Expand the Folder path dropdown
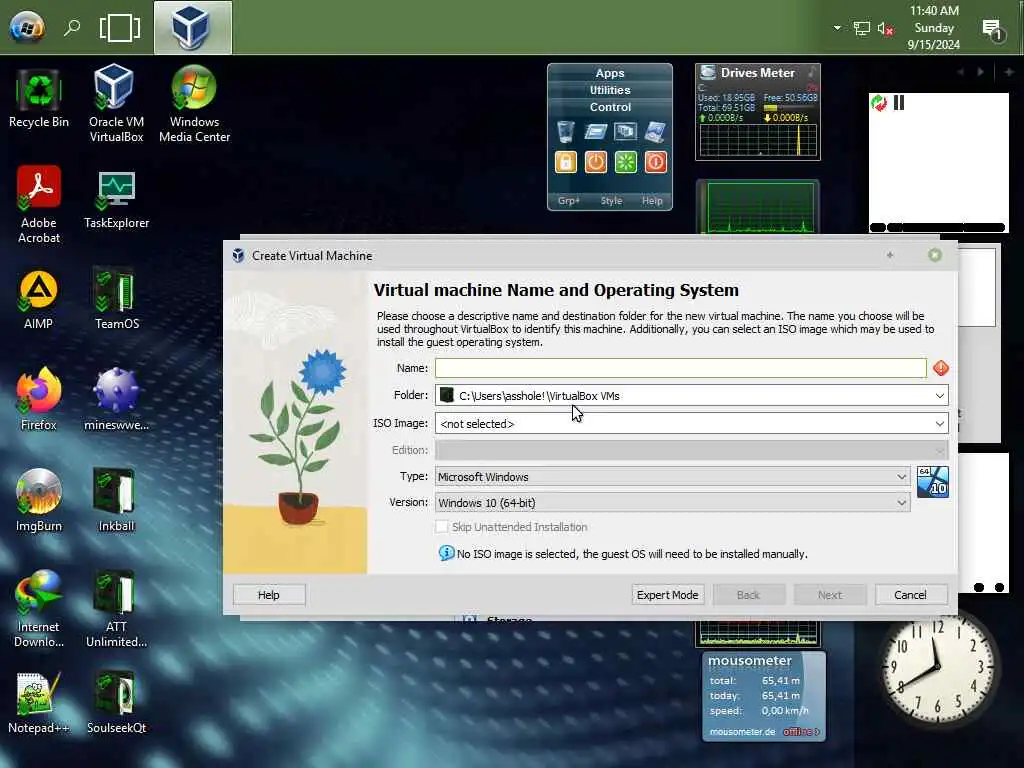 pyautogui.click(x=939, y=396)
